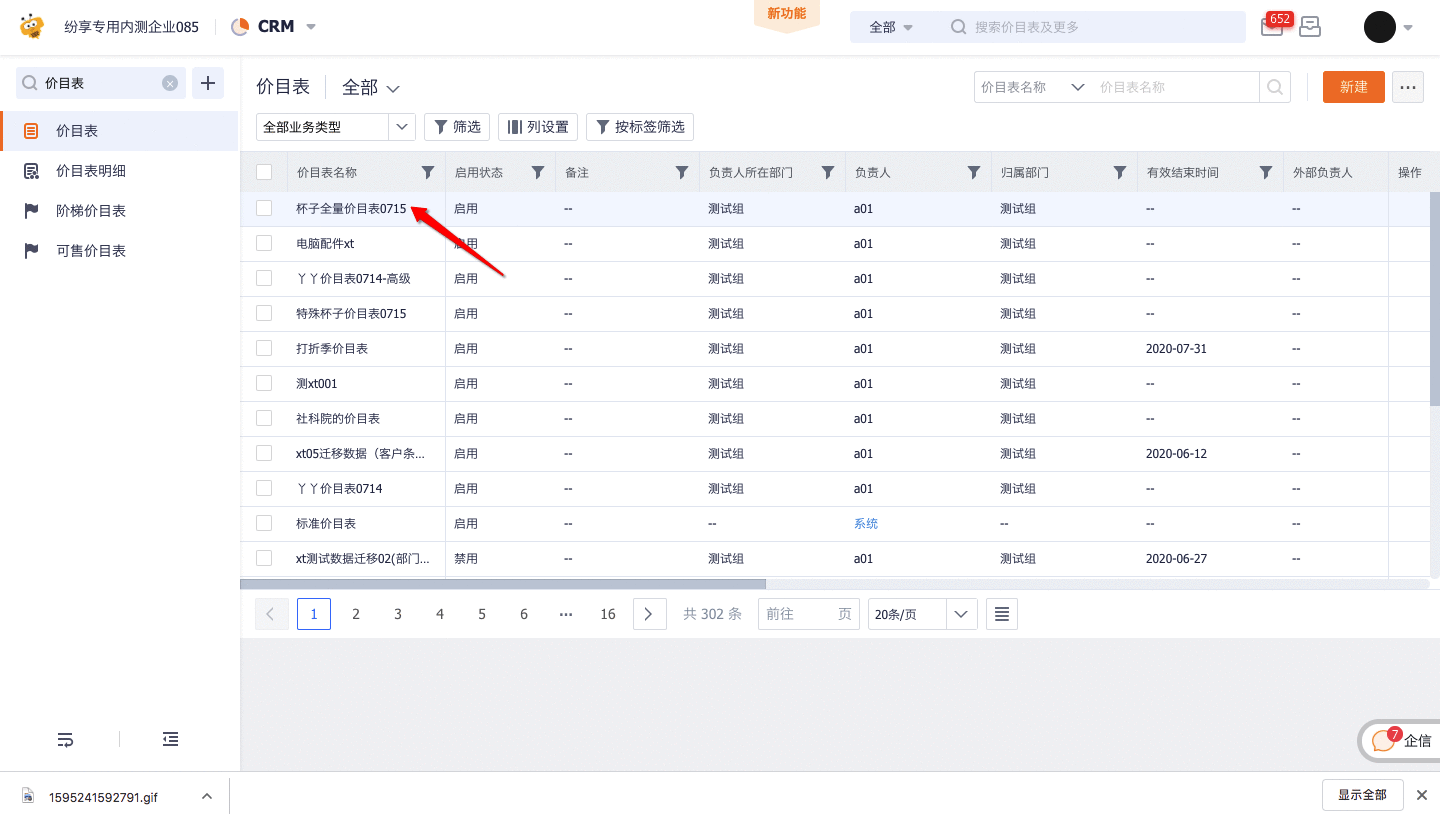This screenshot has width=1440, height=821.
Task: Open 价目表明细 in the sidebar
Action: [119, 171]
